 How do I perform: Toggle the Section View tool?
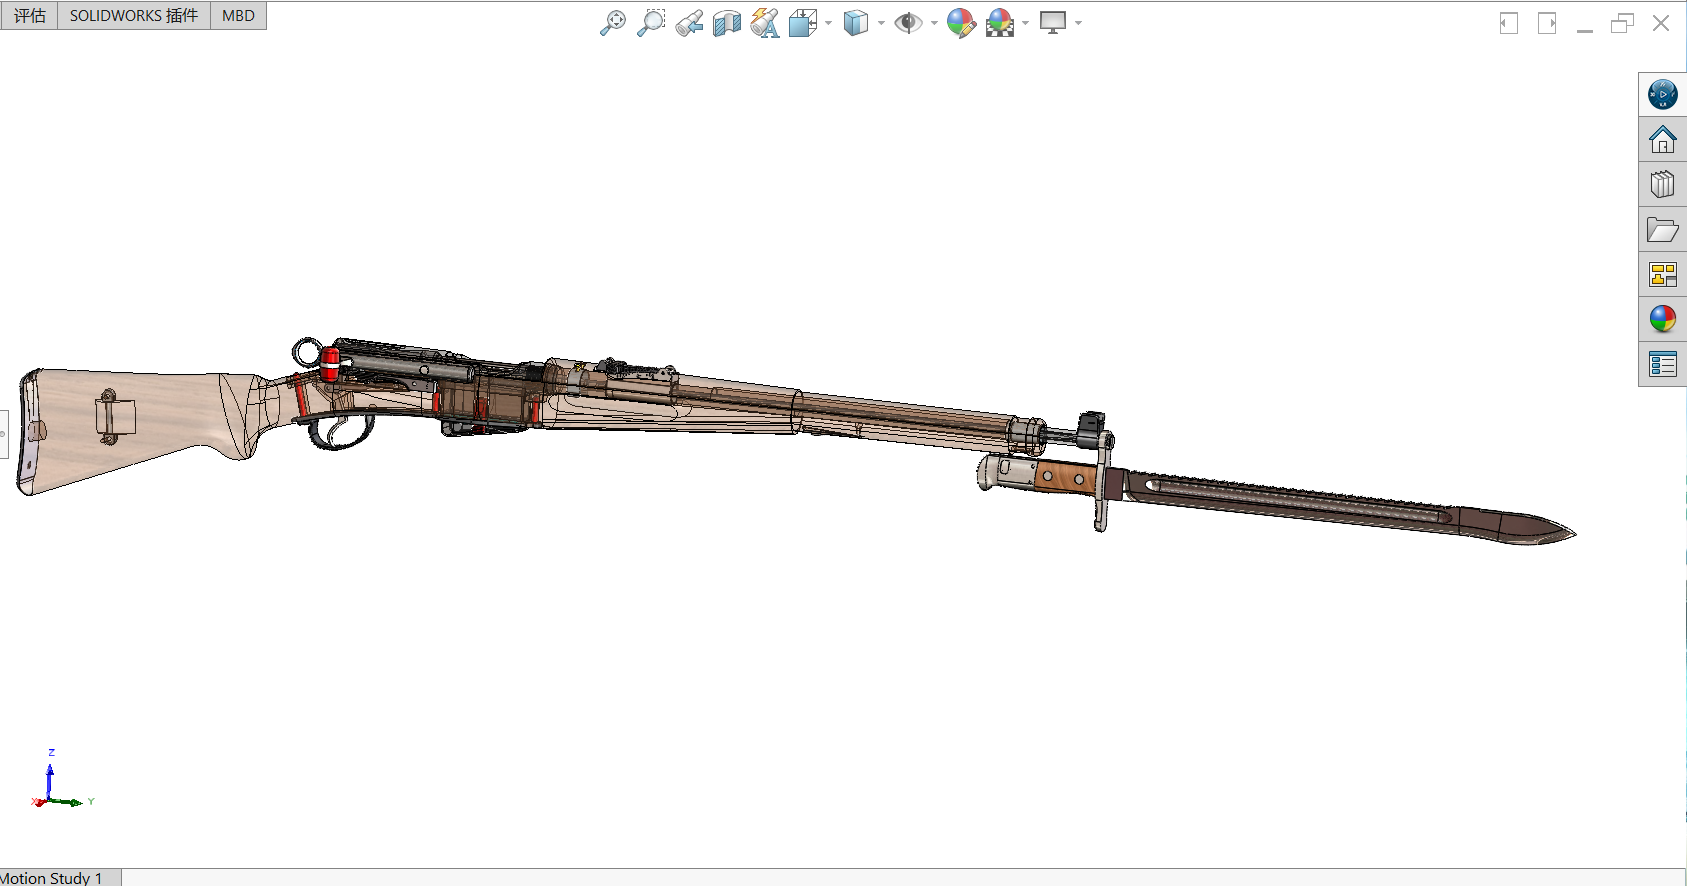(x=727, y=22)
